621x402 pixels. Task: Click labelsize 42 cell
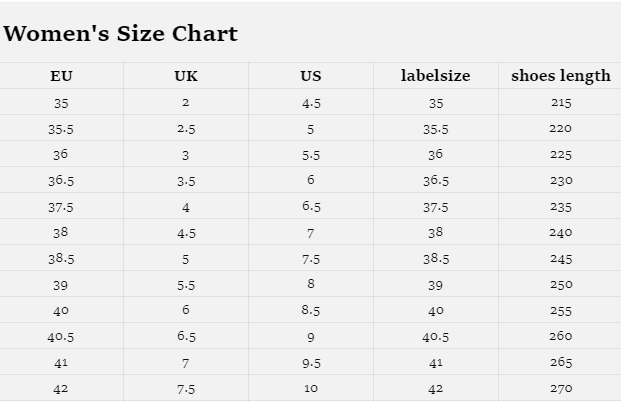point(435,388)
